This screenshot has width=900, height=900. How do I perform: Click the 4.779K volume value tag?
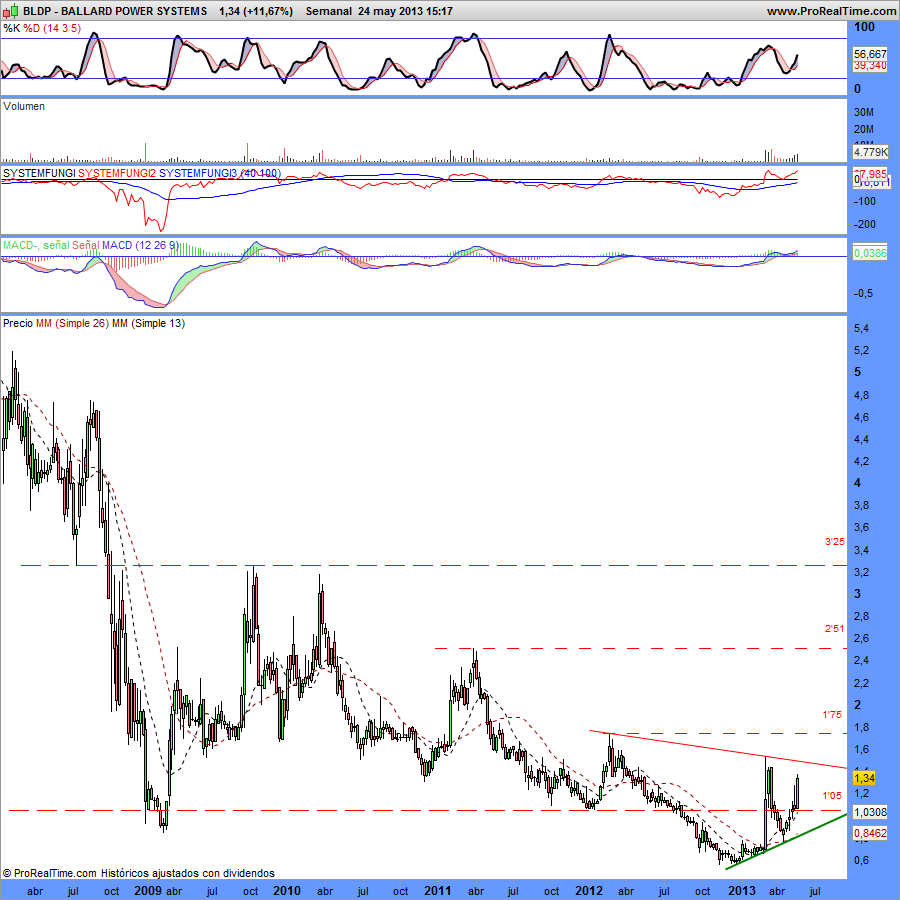click(x=870, y=152)
